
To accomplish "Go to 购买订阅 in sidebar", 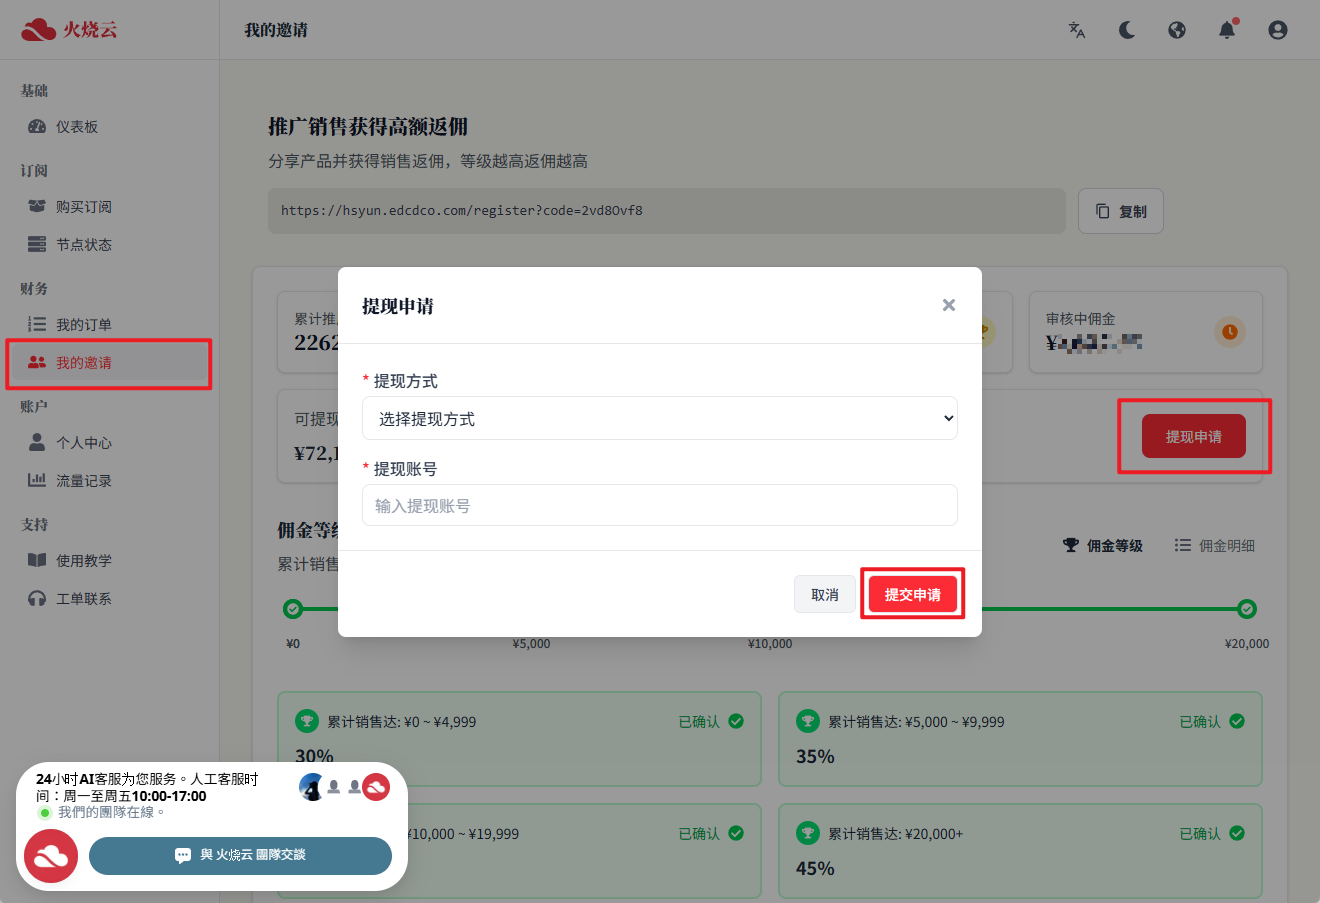I will coord(83,207).
